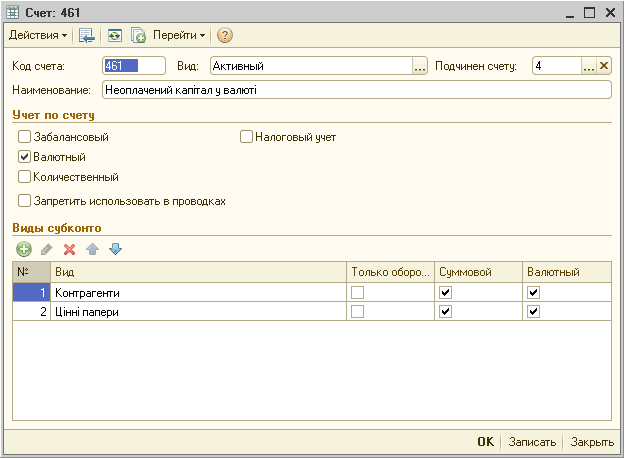Uncheck the Валютный account checkbox

(24, 157)
